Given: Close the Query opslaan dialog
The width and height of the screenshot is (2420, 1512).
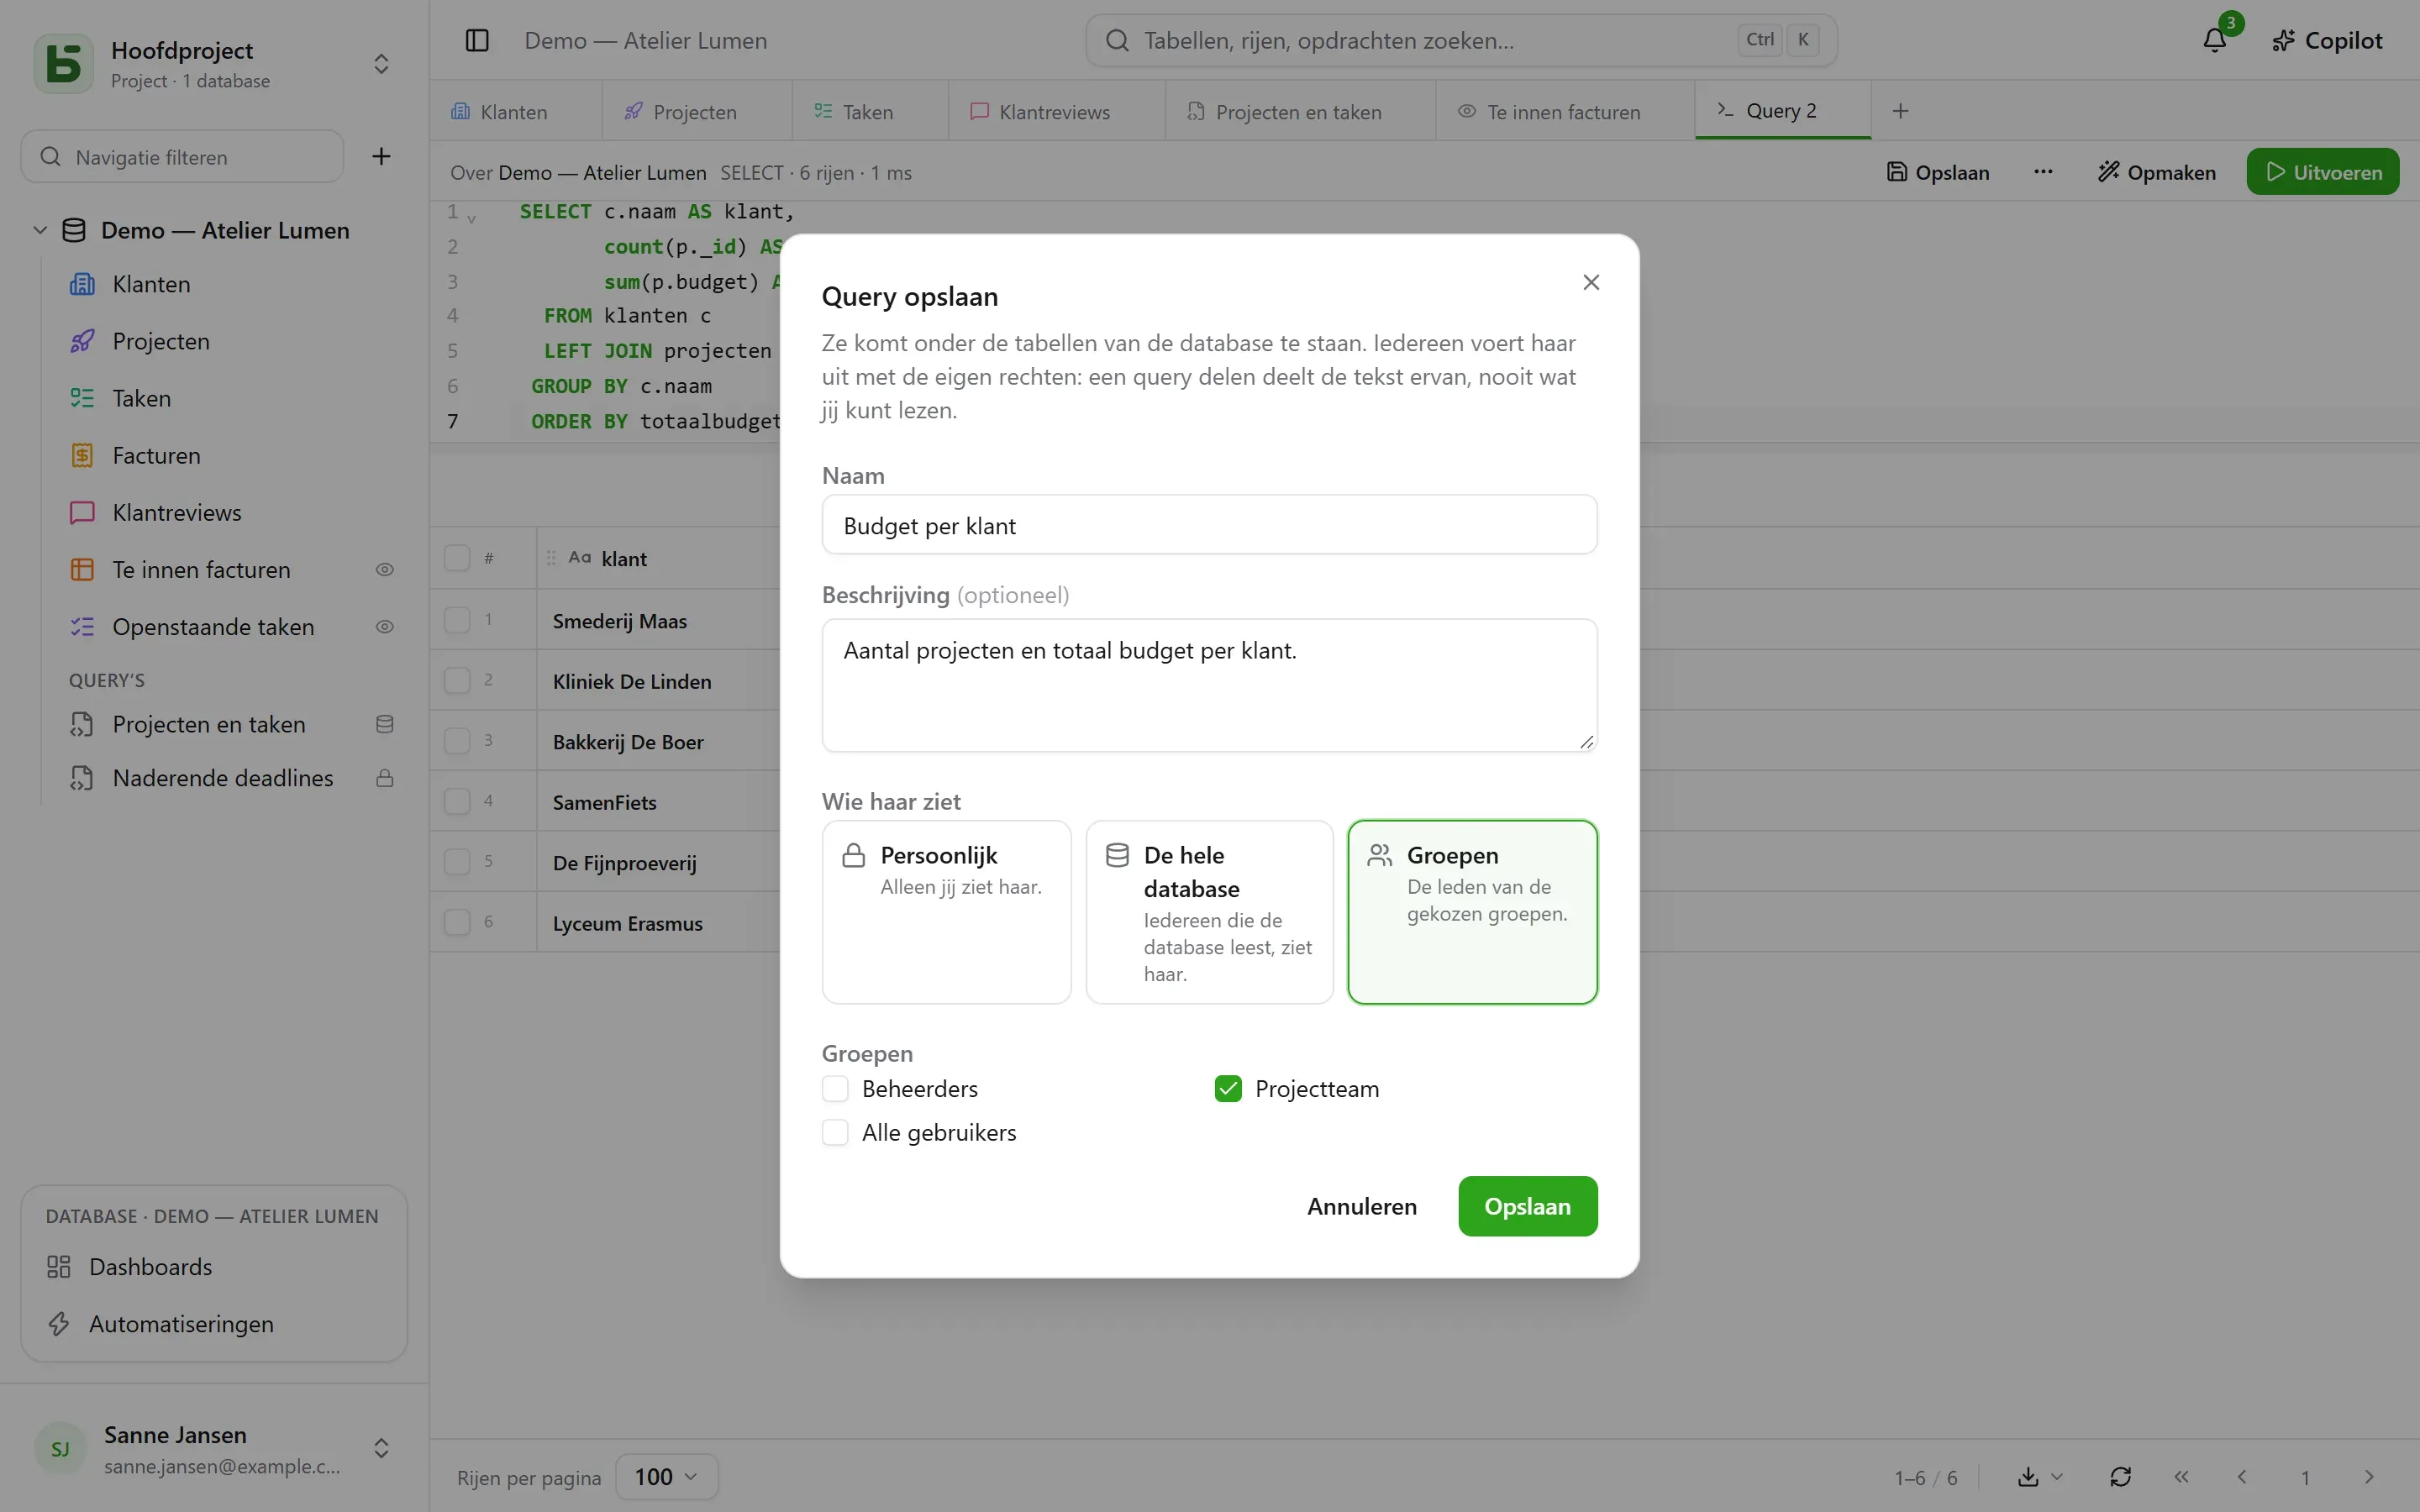Looking at the screenshot, I should coord(1591,282).
